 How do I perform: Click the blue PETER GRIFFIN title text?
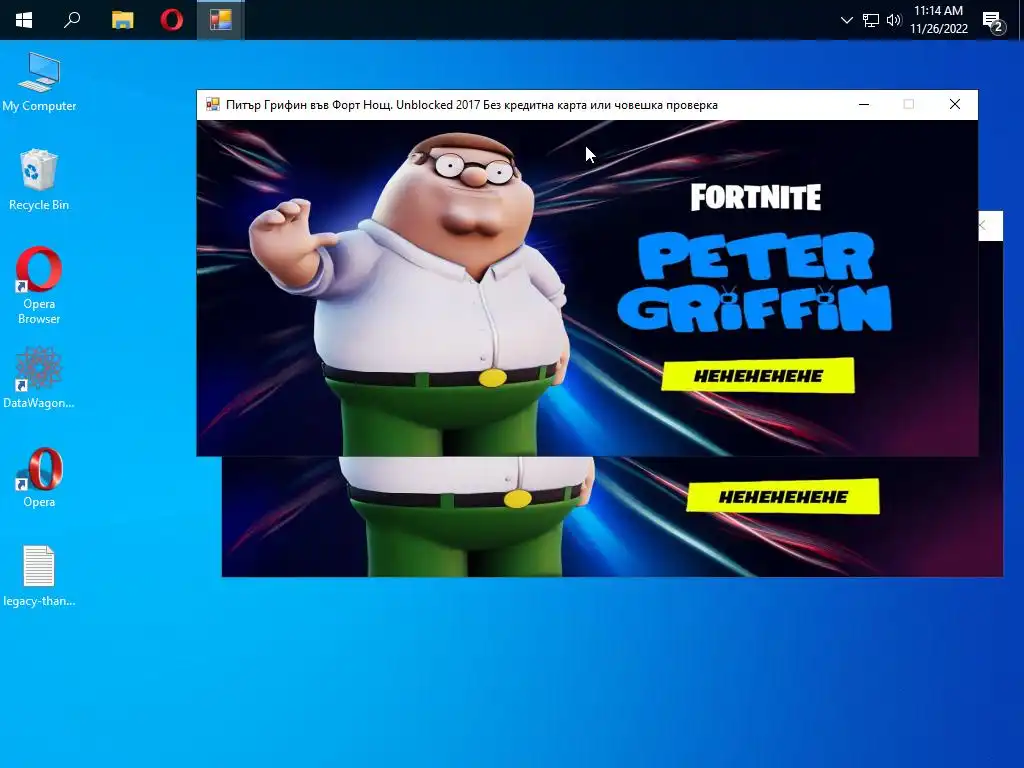(755, 282)
